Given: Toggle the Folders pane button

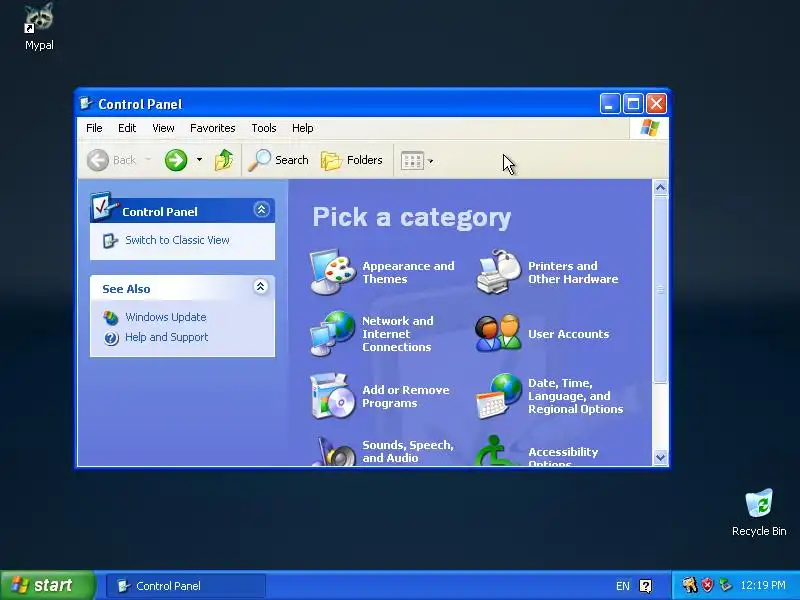Looking at the screenshot, I should (x=352, y=160).
